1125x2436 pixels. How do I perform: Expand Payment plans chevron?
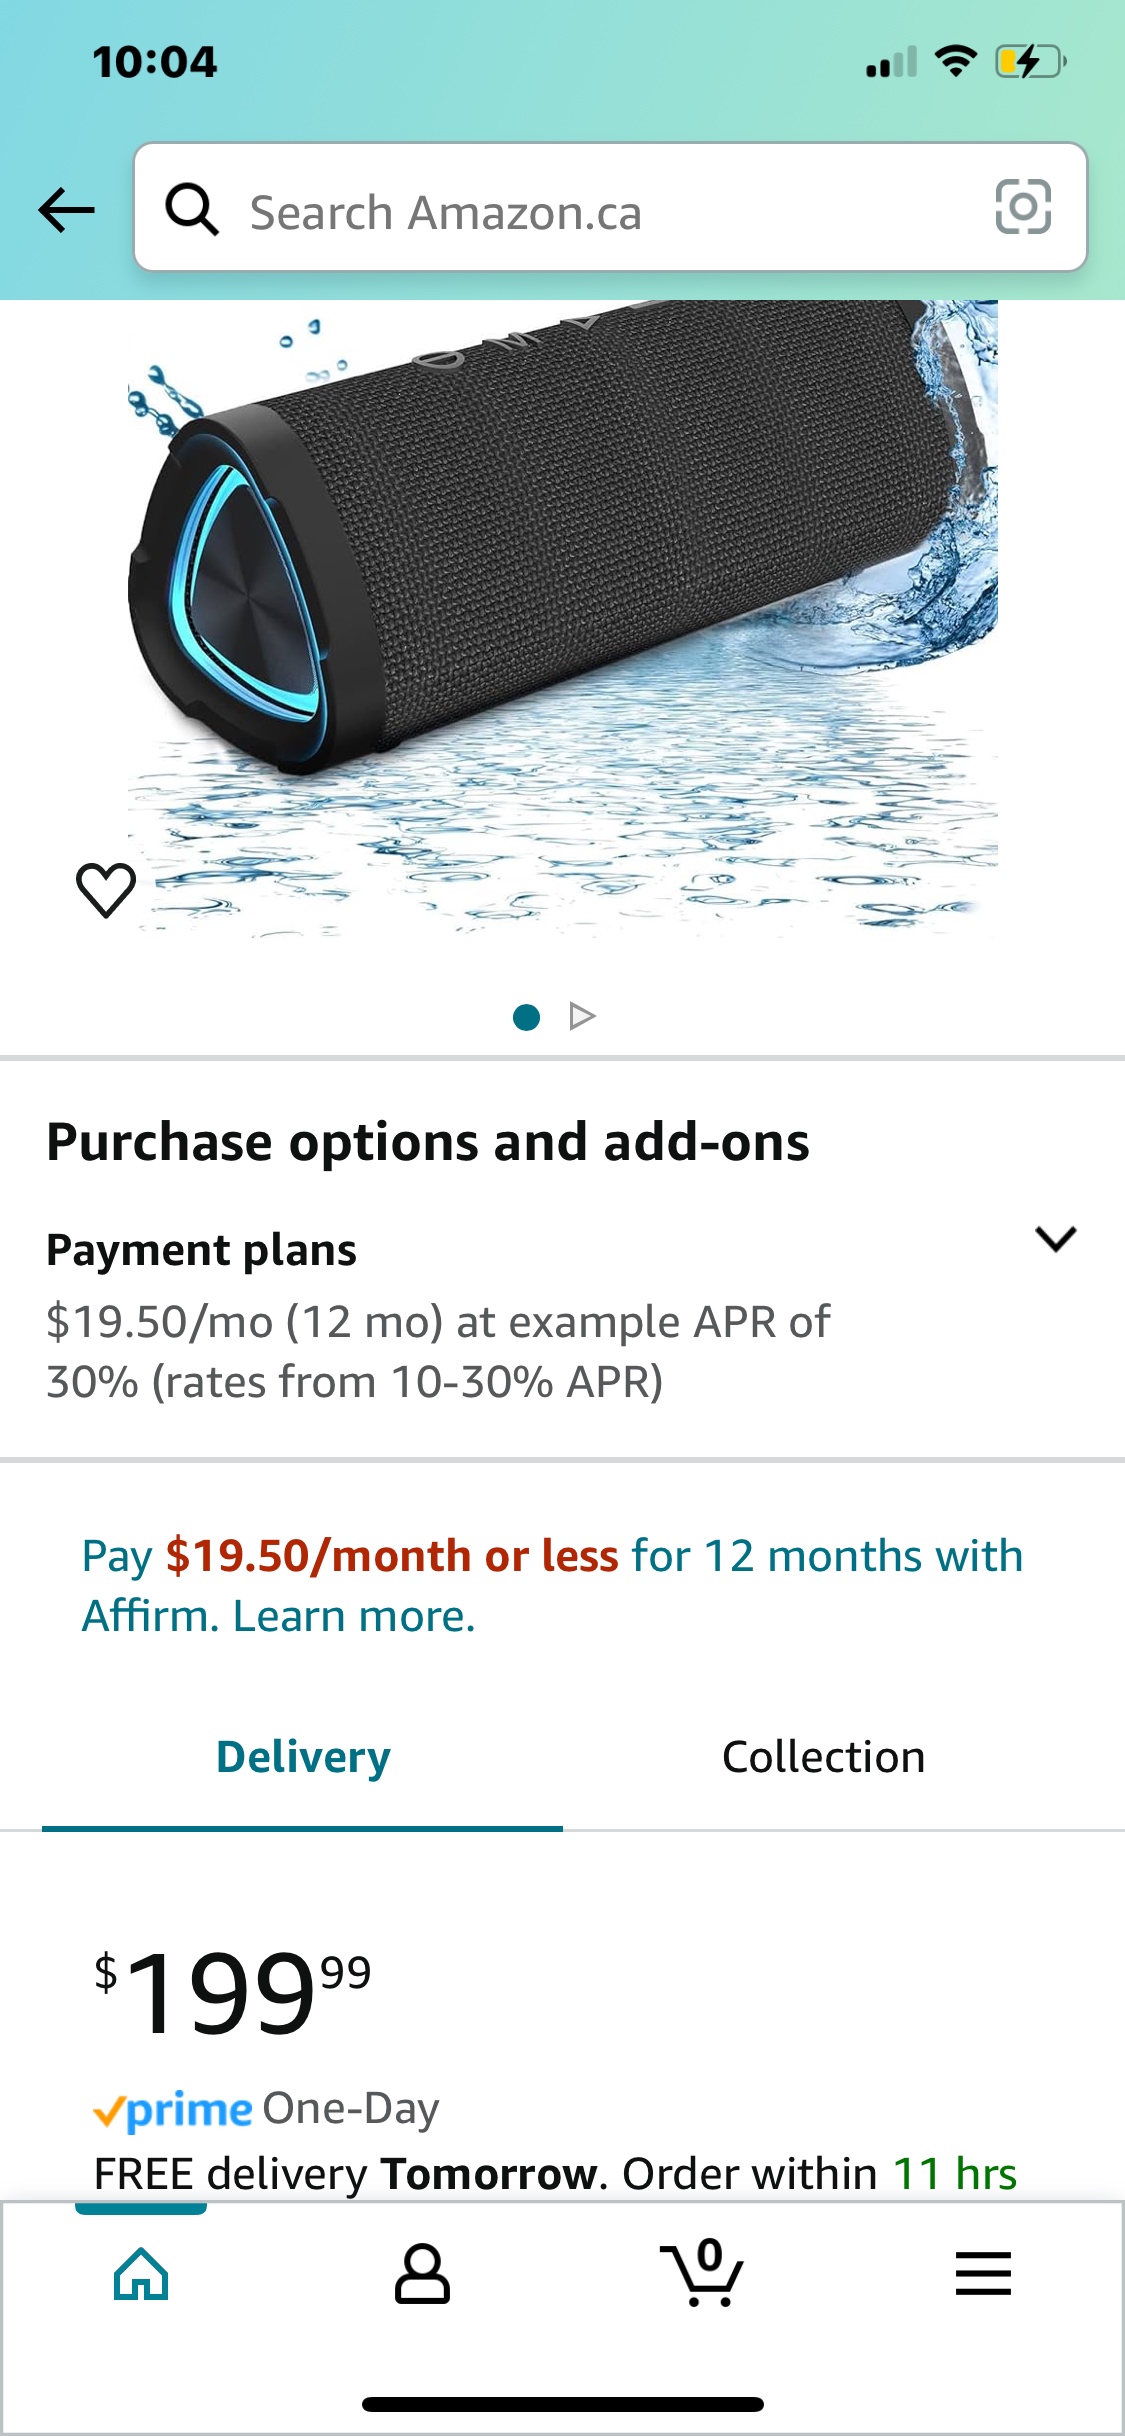[1056, 1239]
